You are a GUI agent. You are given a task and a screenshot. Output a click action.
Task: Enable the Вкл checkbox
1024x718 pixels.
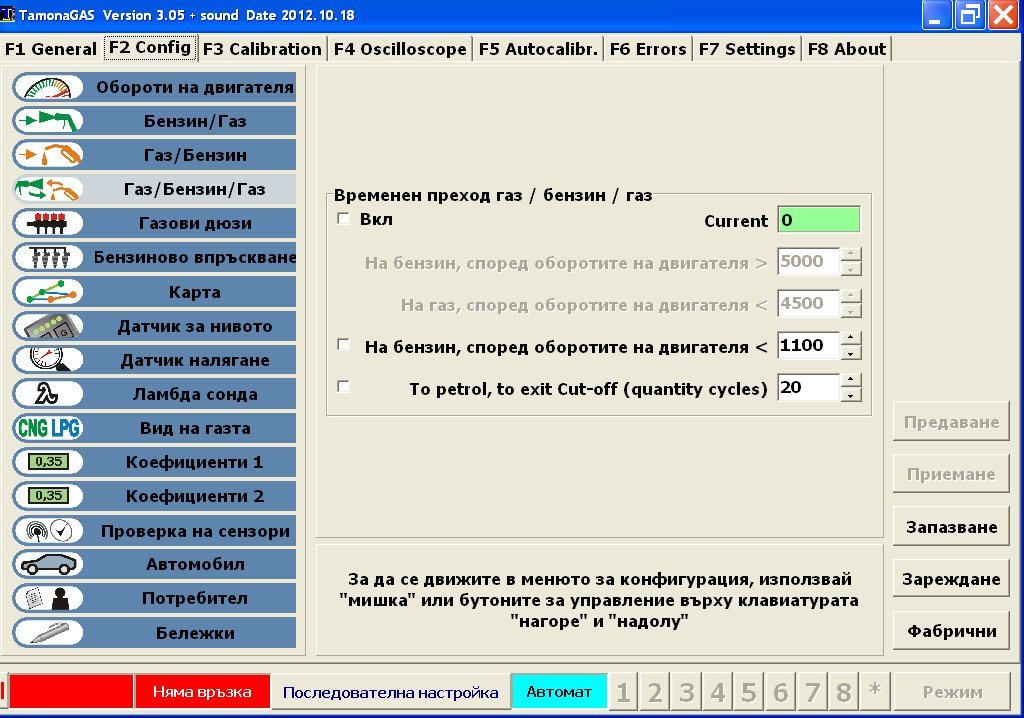coord(344,219)
